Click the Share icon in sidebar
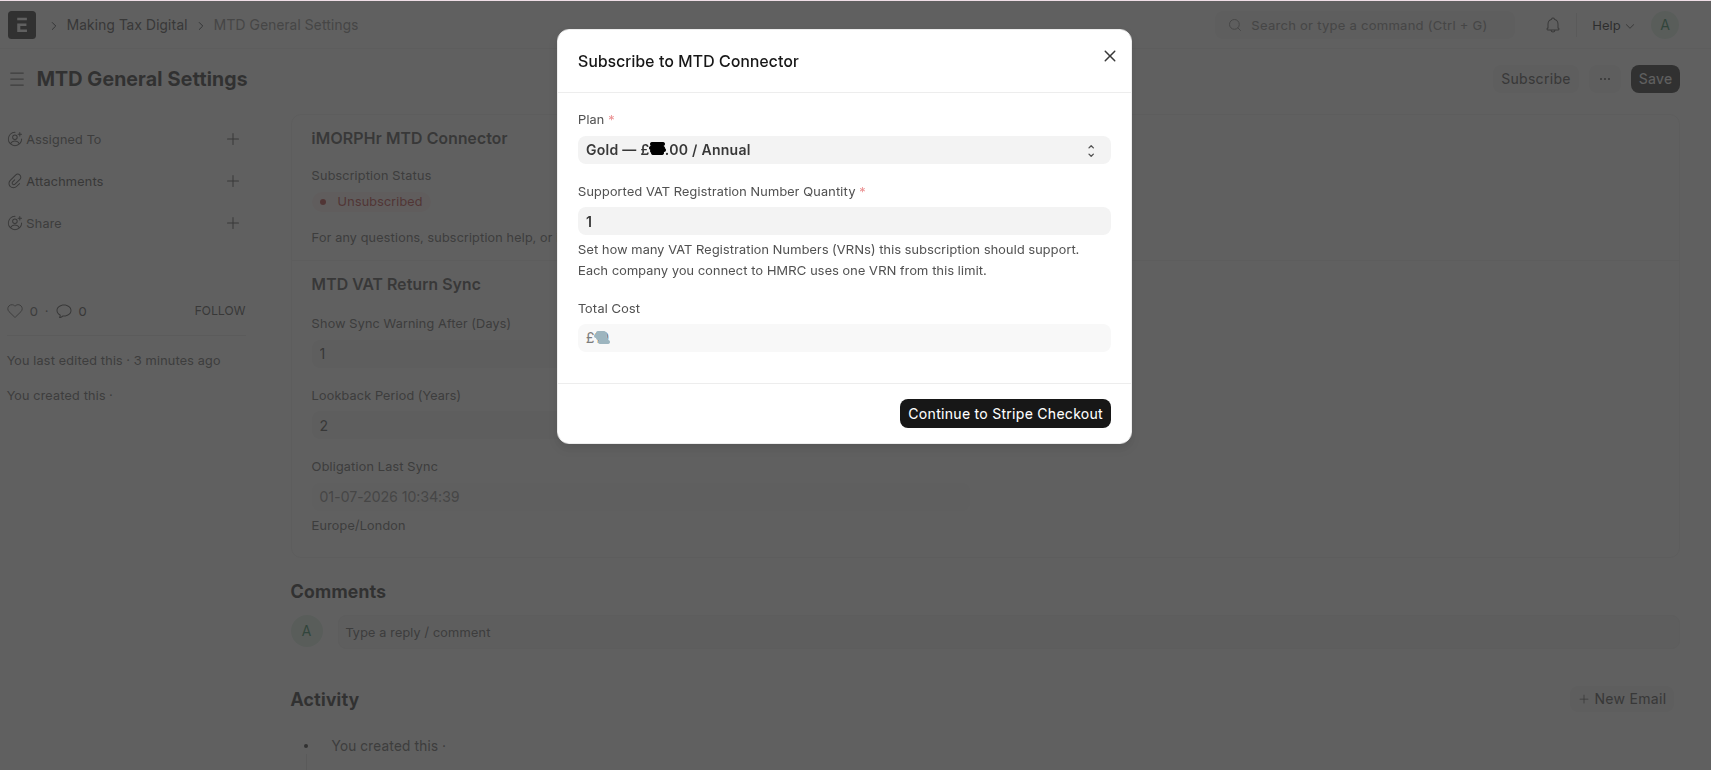 click(x=15, y=223)
